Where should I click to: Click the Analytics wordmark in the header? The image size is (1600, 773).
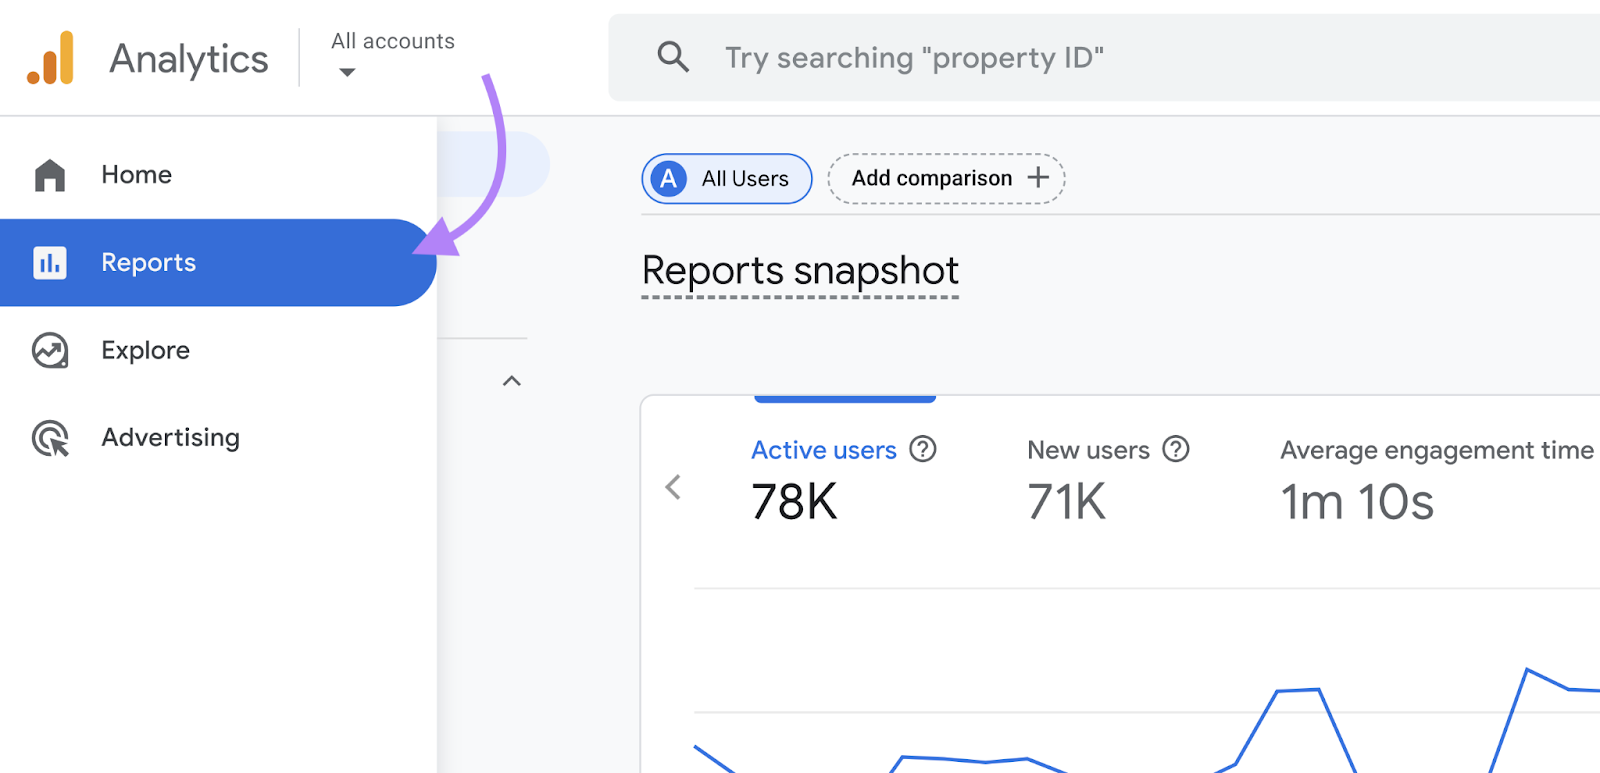(189, 59)
